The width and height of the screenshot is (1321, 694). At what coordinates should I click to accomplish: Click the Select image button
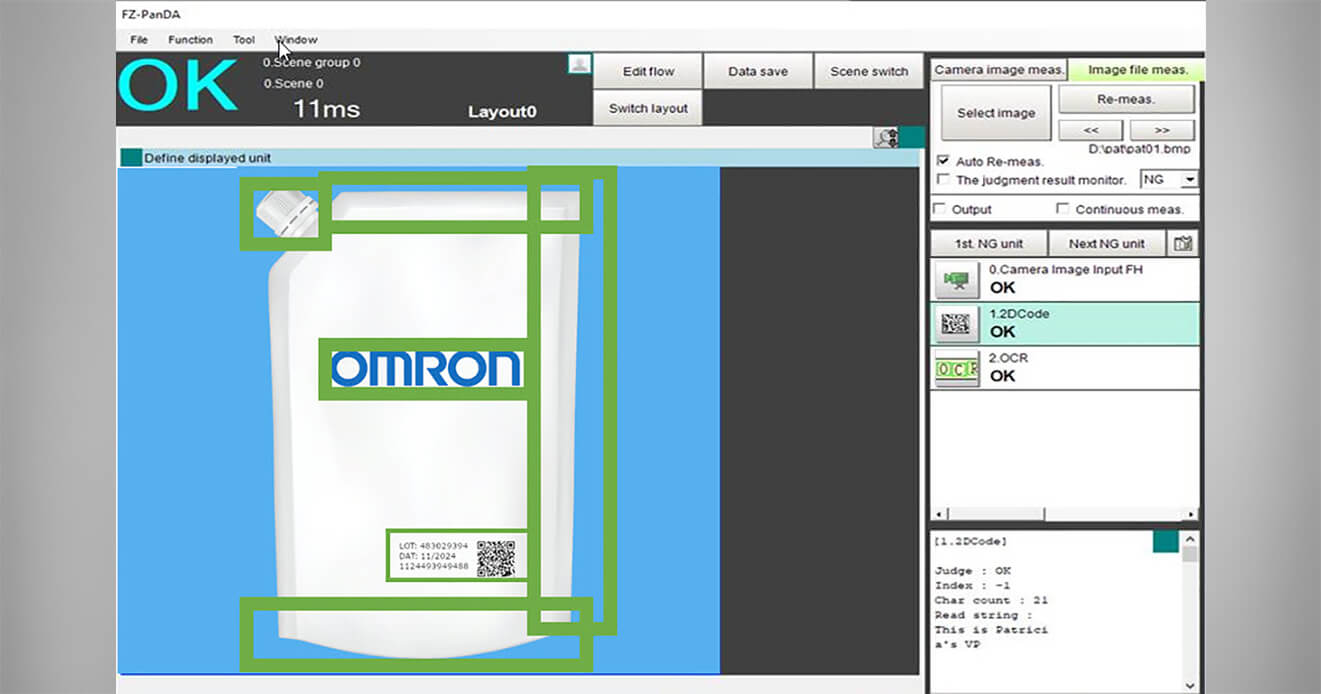pyautogui.click(x=995, y=113)
